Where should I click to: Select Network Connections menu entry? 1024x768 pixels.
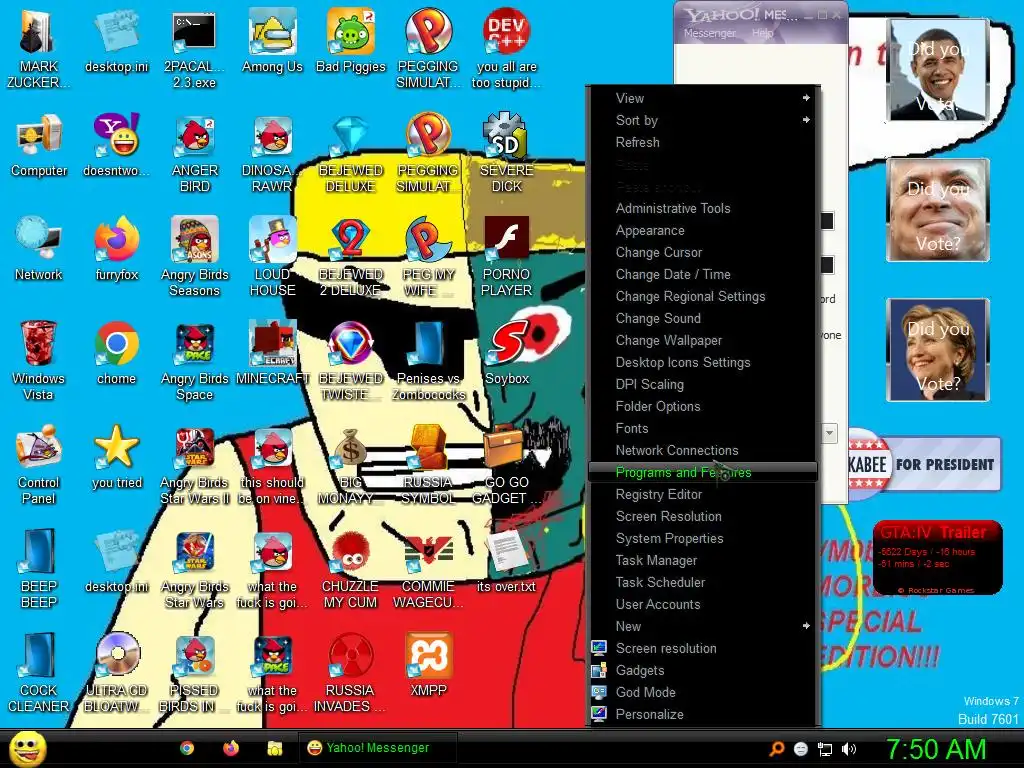[x=703, y=450]
